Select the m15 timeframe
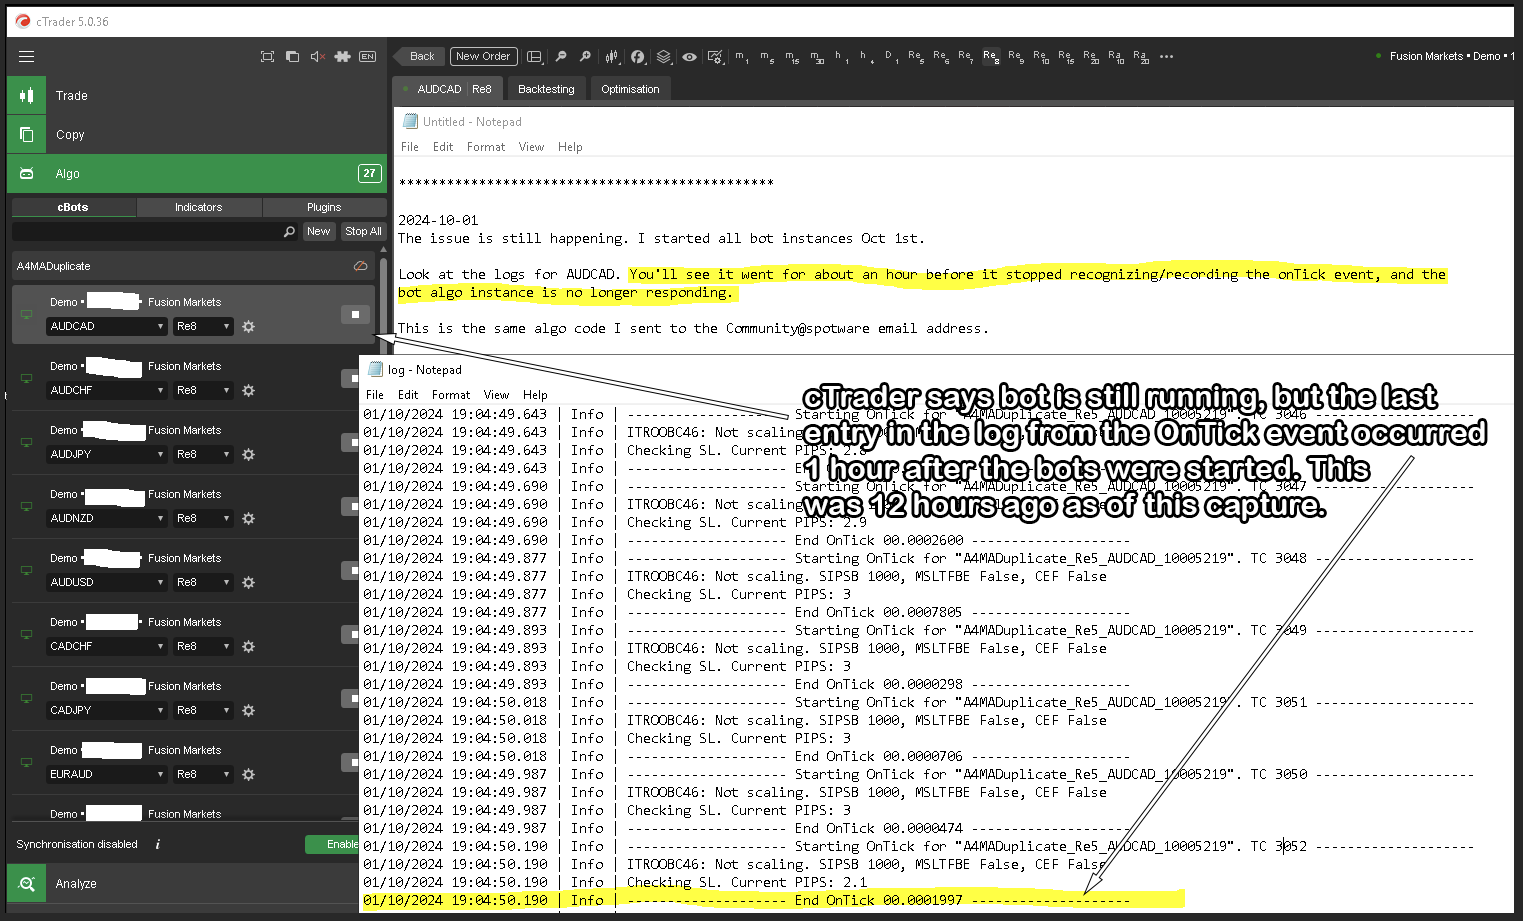1523x921 pixels. 792,57
